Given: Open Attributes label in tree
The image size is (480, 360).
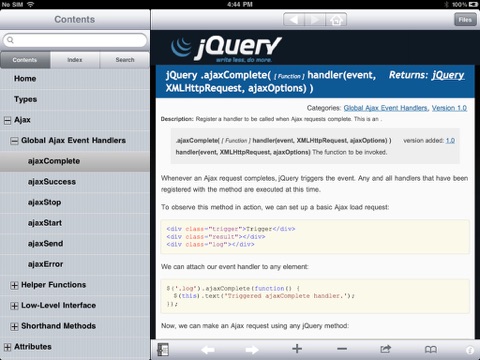Looking at the screenshot, I should click(33, 347).
